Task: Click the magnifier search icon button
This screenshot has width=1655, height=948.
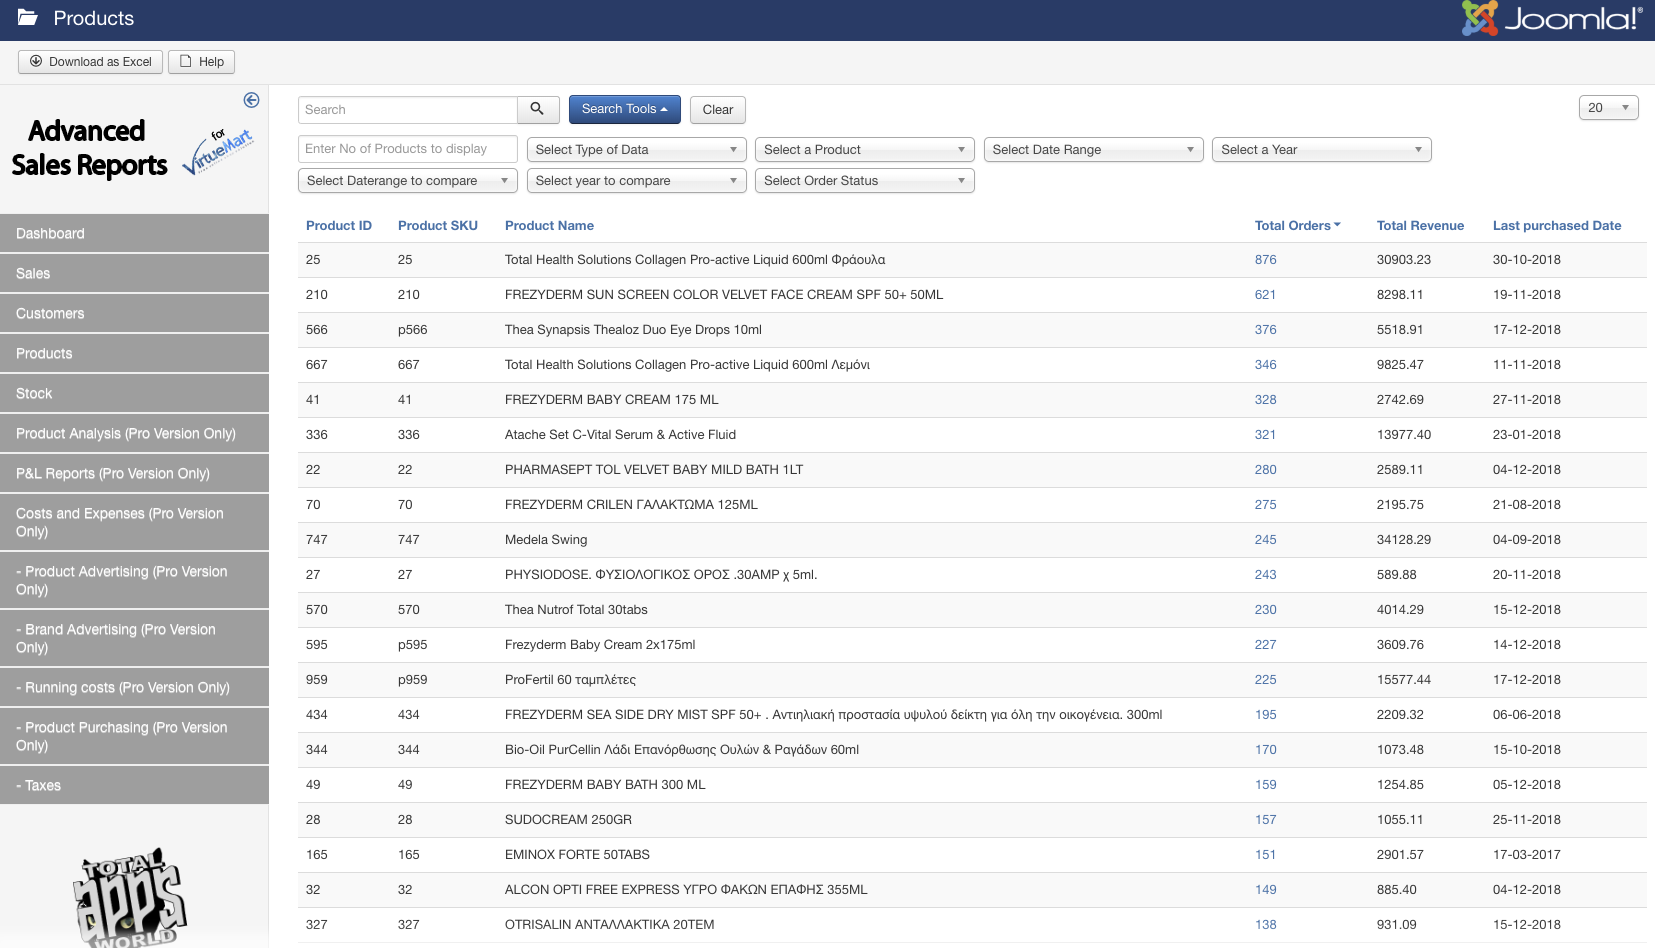Action: (x=538, y=110)
